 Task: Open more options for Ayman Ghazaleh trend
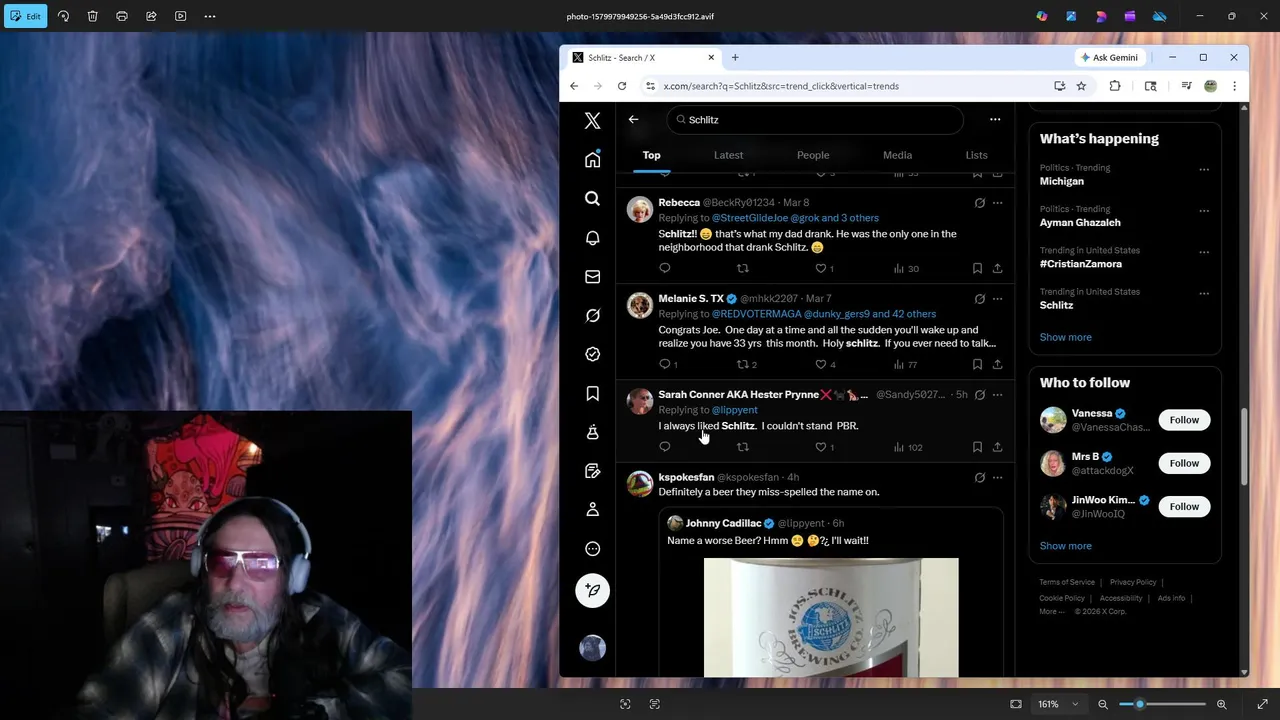[1204, 210]
